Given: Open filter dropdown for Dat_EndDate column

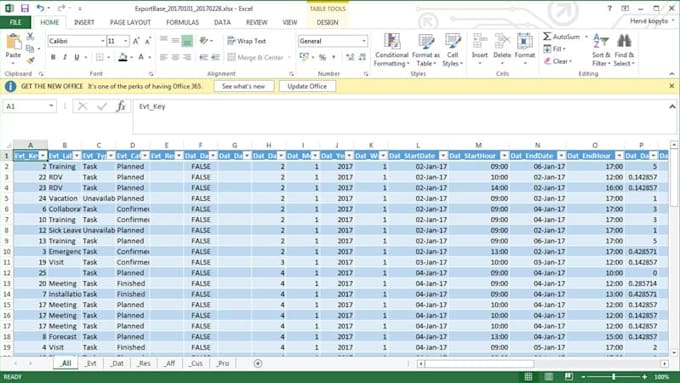Looking at the screenshot, I should coord(561,156).
